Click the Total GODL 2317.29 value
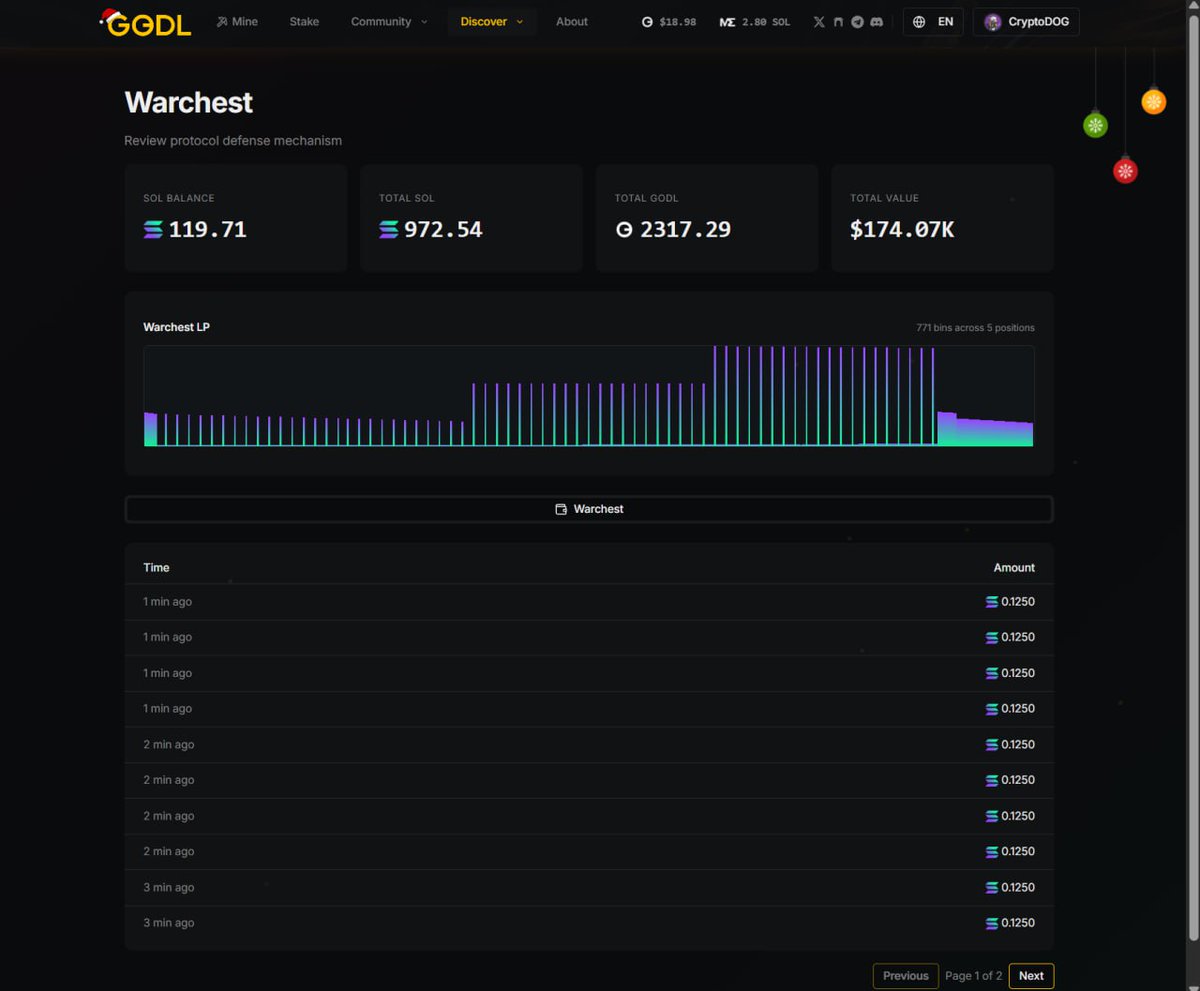The height and width of the screenshot is (991, 1200). coord(685,230)
